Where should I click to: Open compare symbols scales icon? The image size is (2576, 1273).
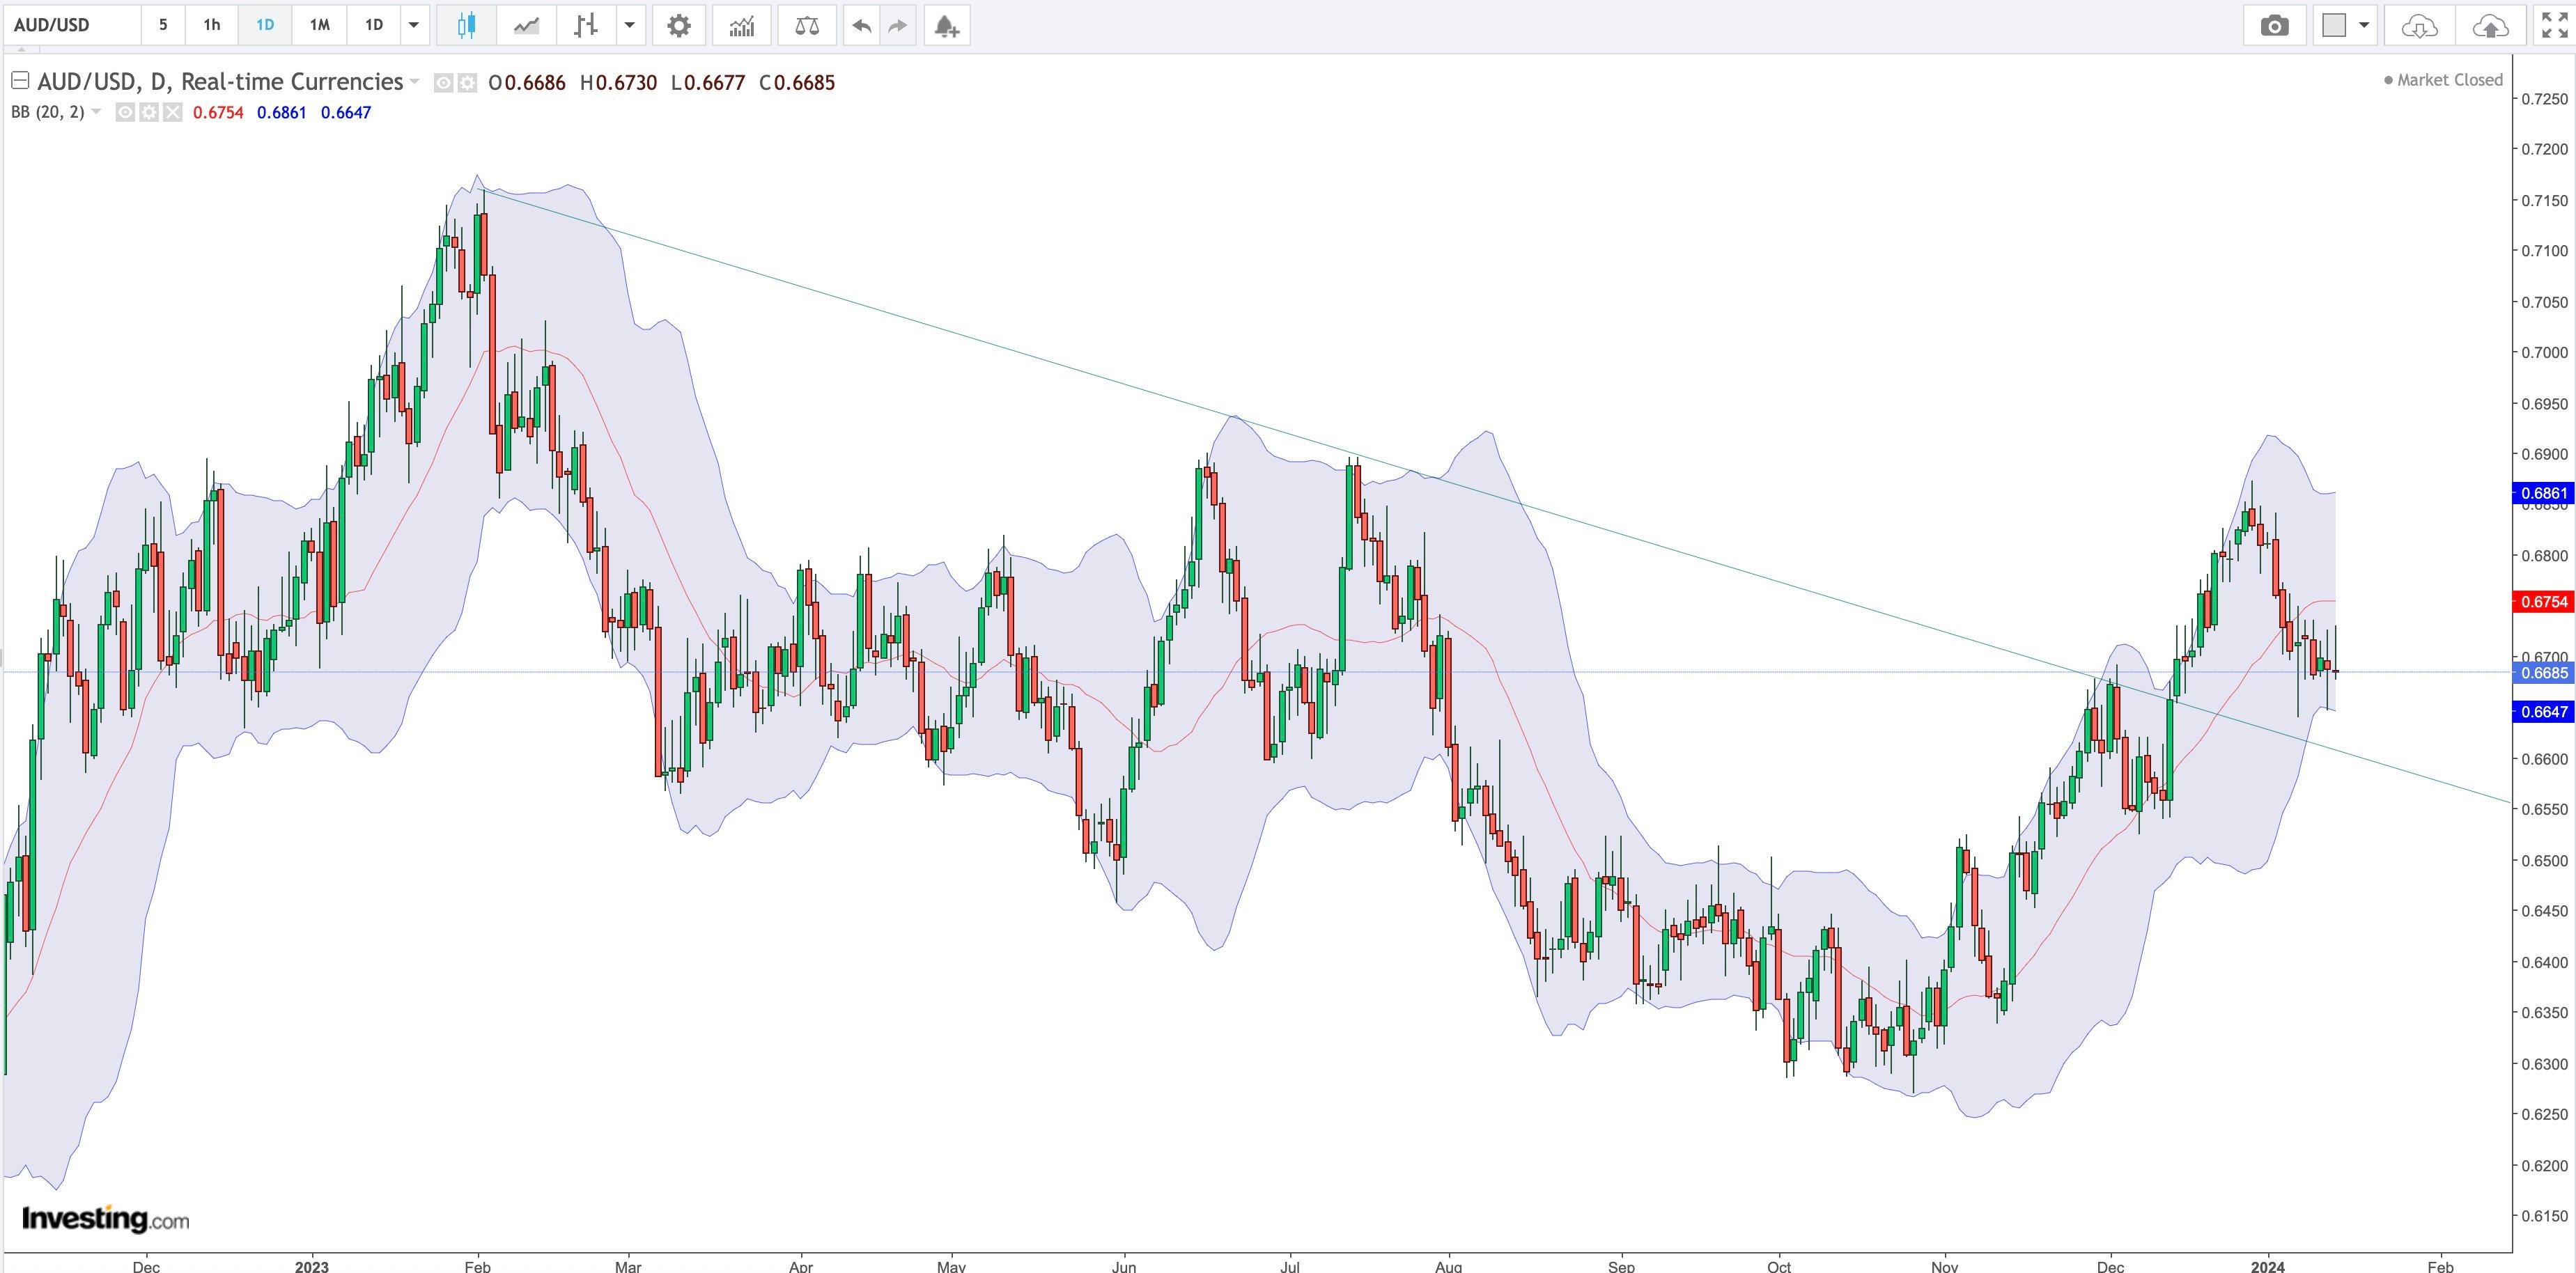807,25
